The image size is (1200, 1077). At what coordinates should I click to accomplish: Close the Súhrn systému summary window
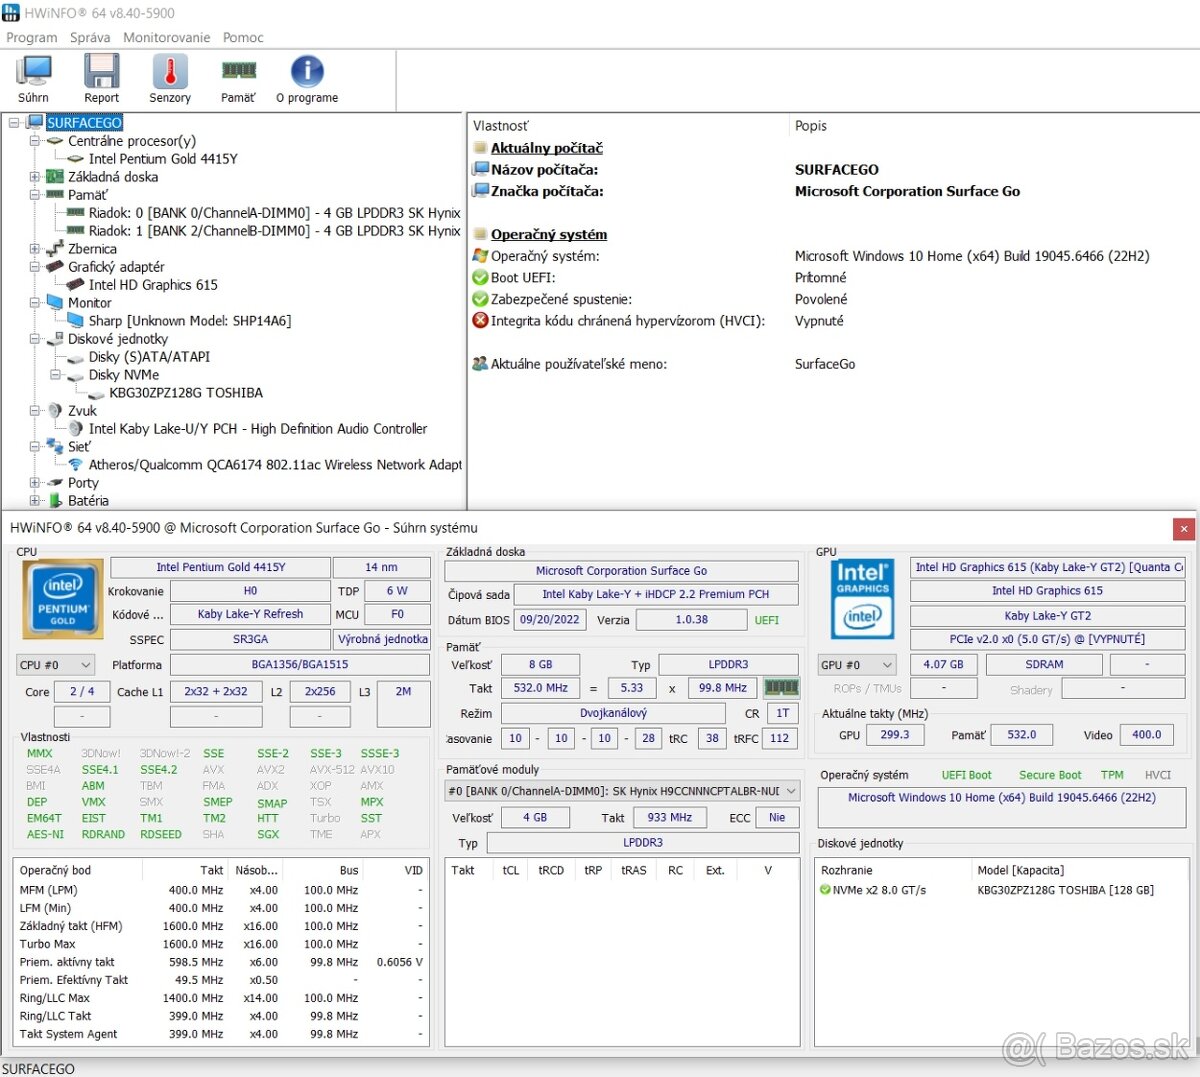[1183, 528]
